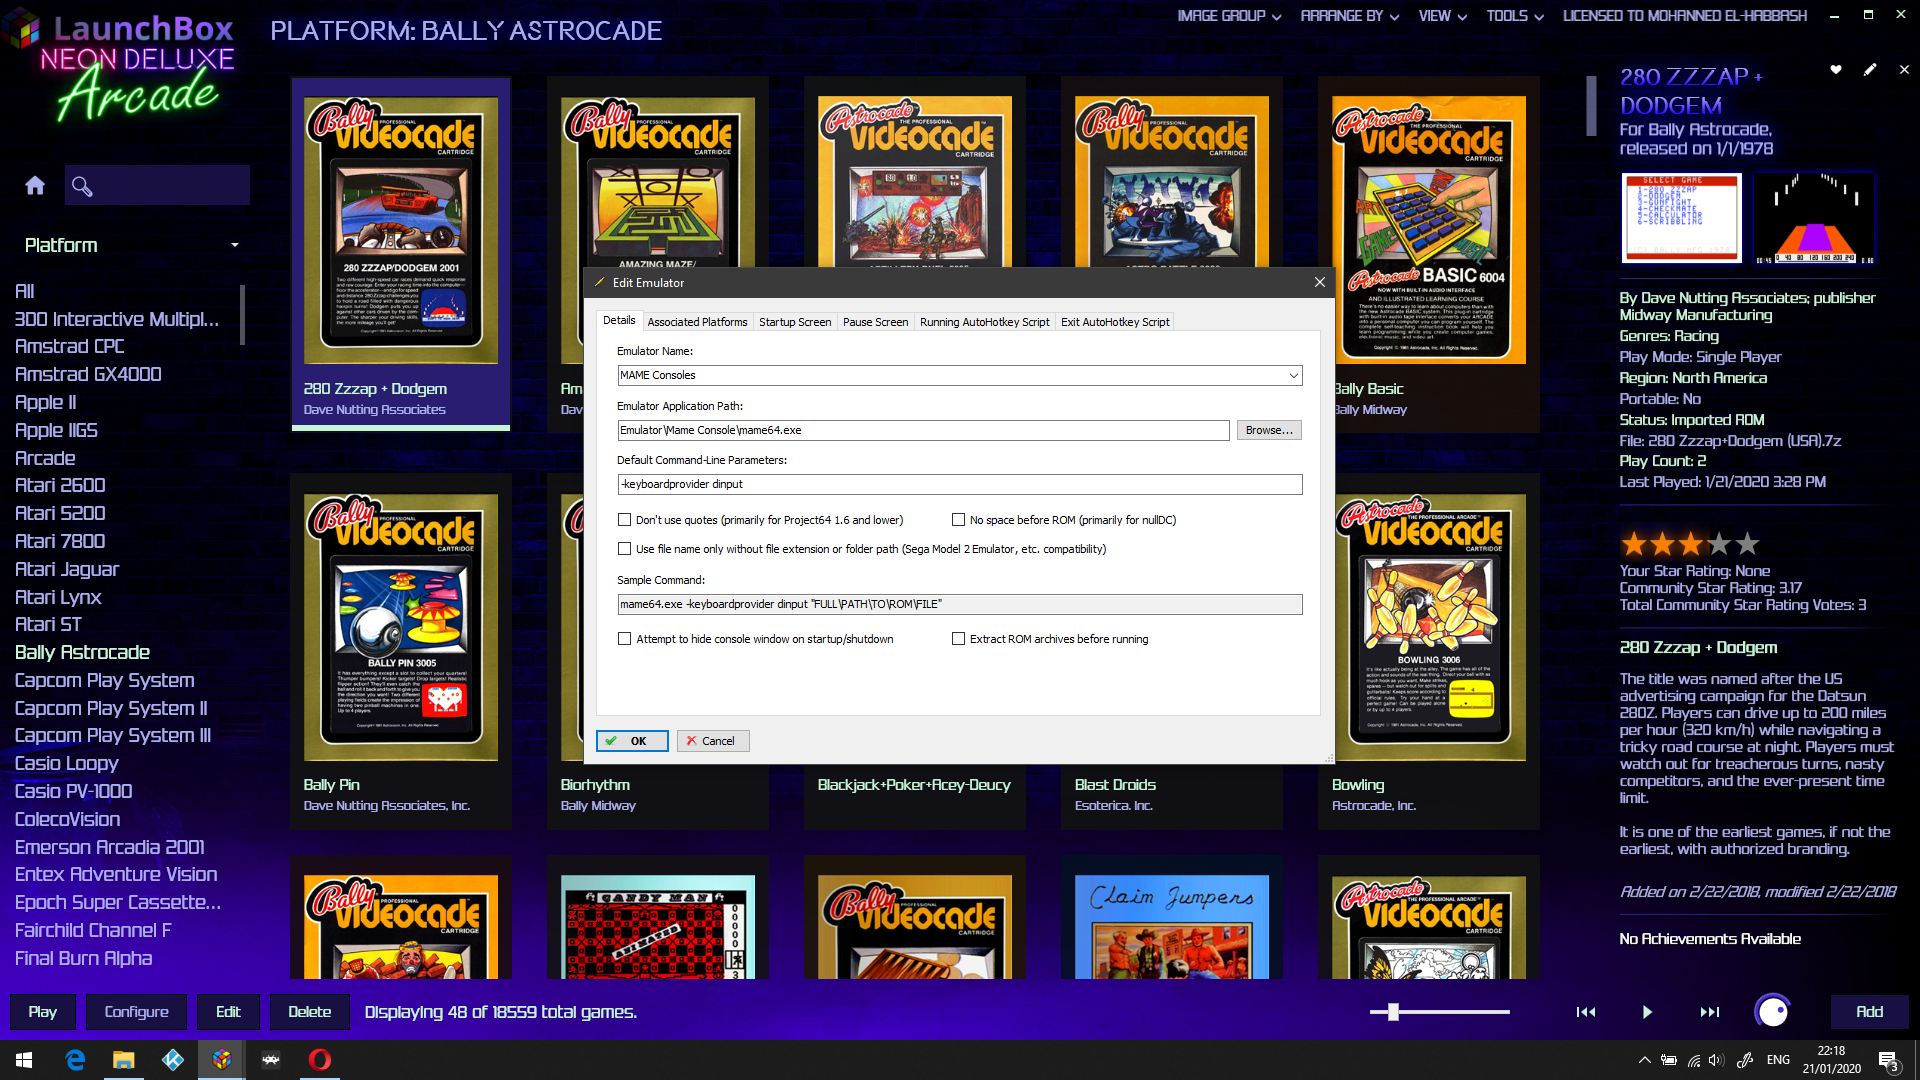Skip to previous music track
The image size is (1920, 1080).
pos(1586,1012)
